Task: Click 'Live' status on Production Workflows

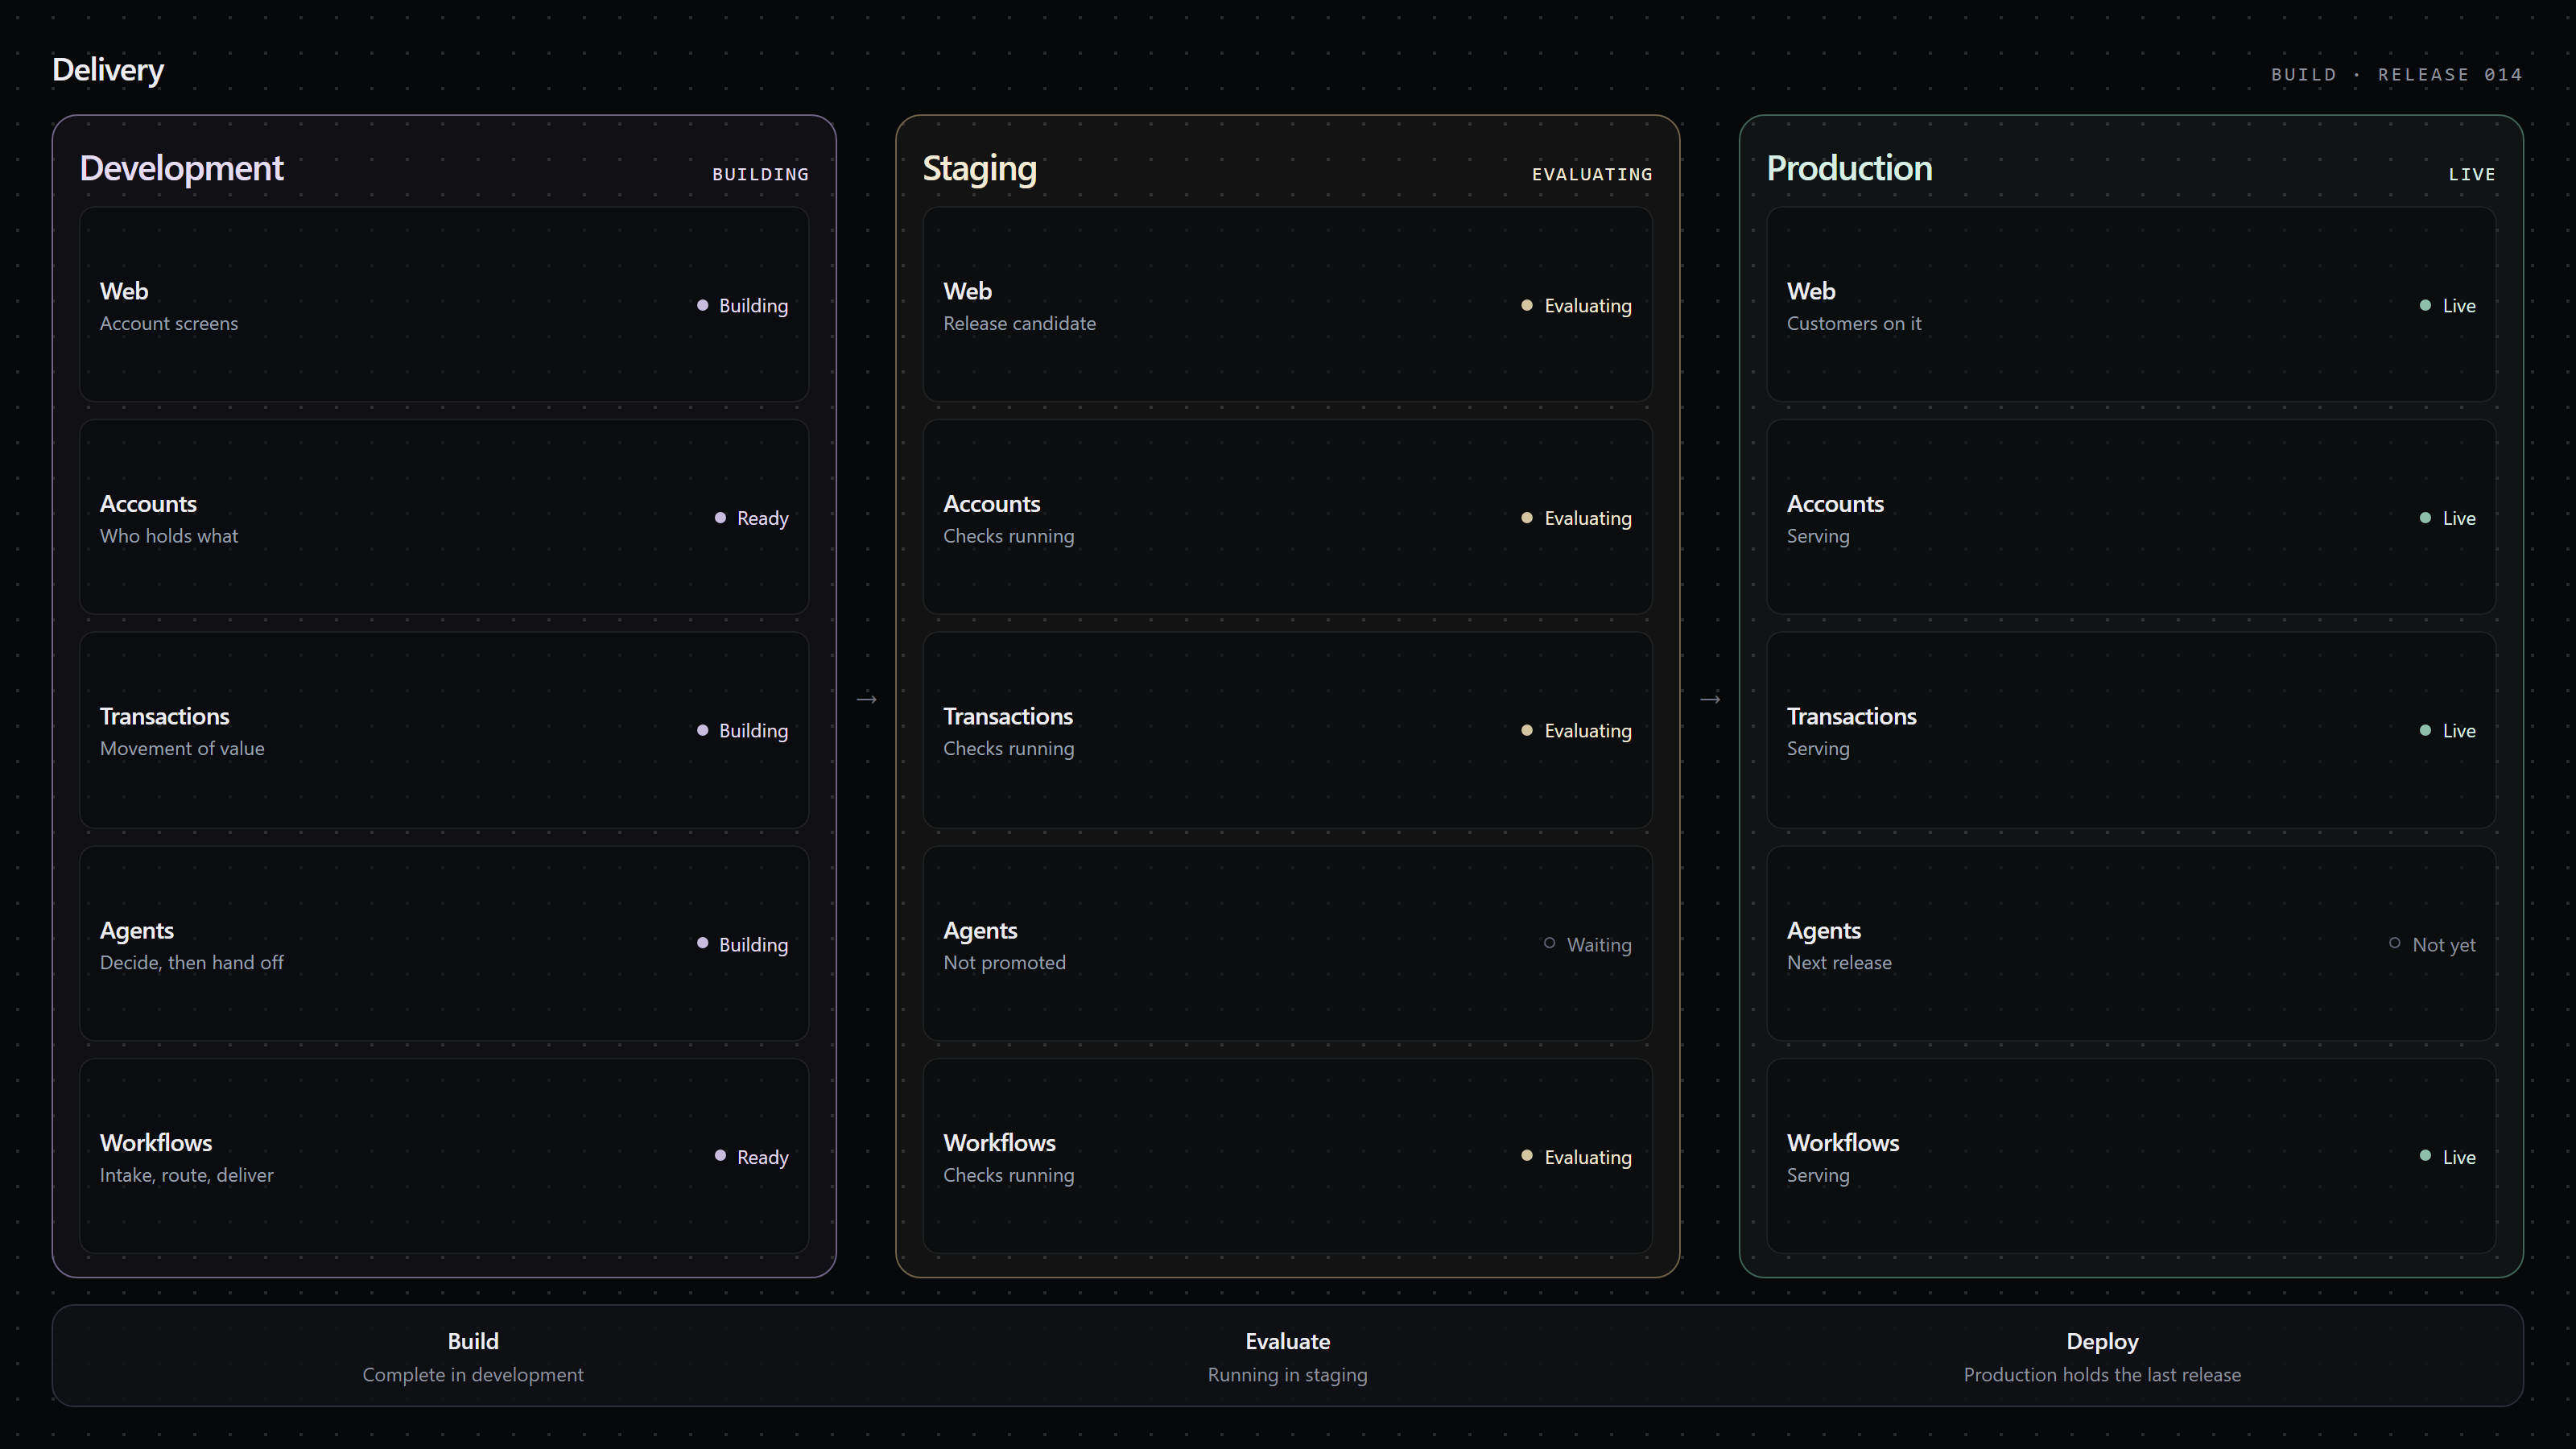Action: click(x=2447, y=1157)
